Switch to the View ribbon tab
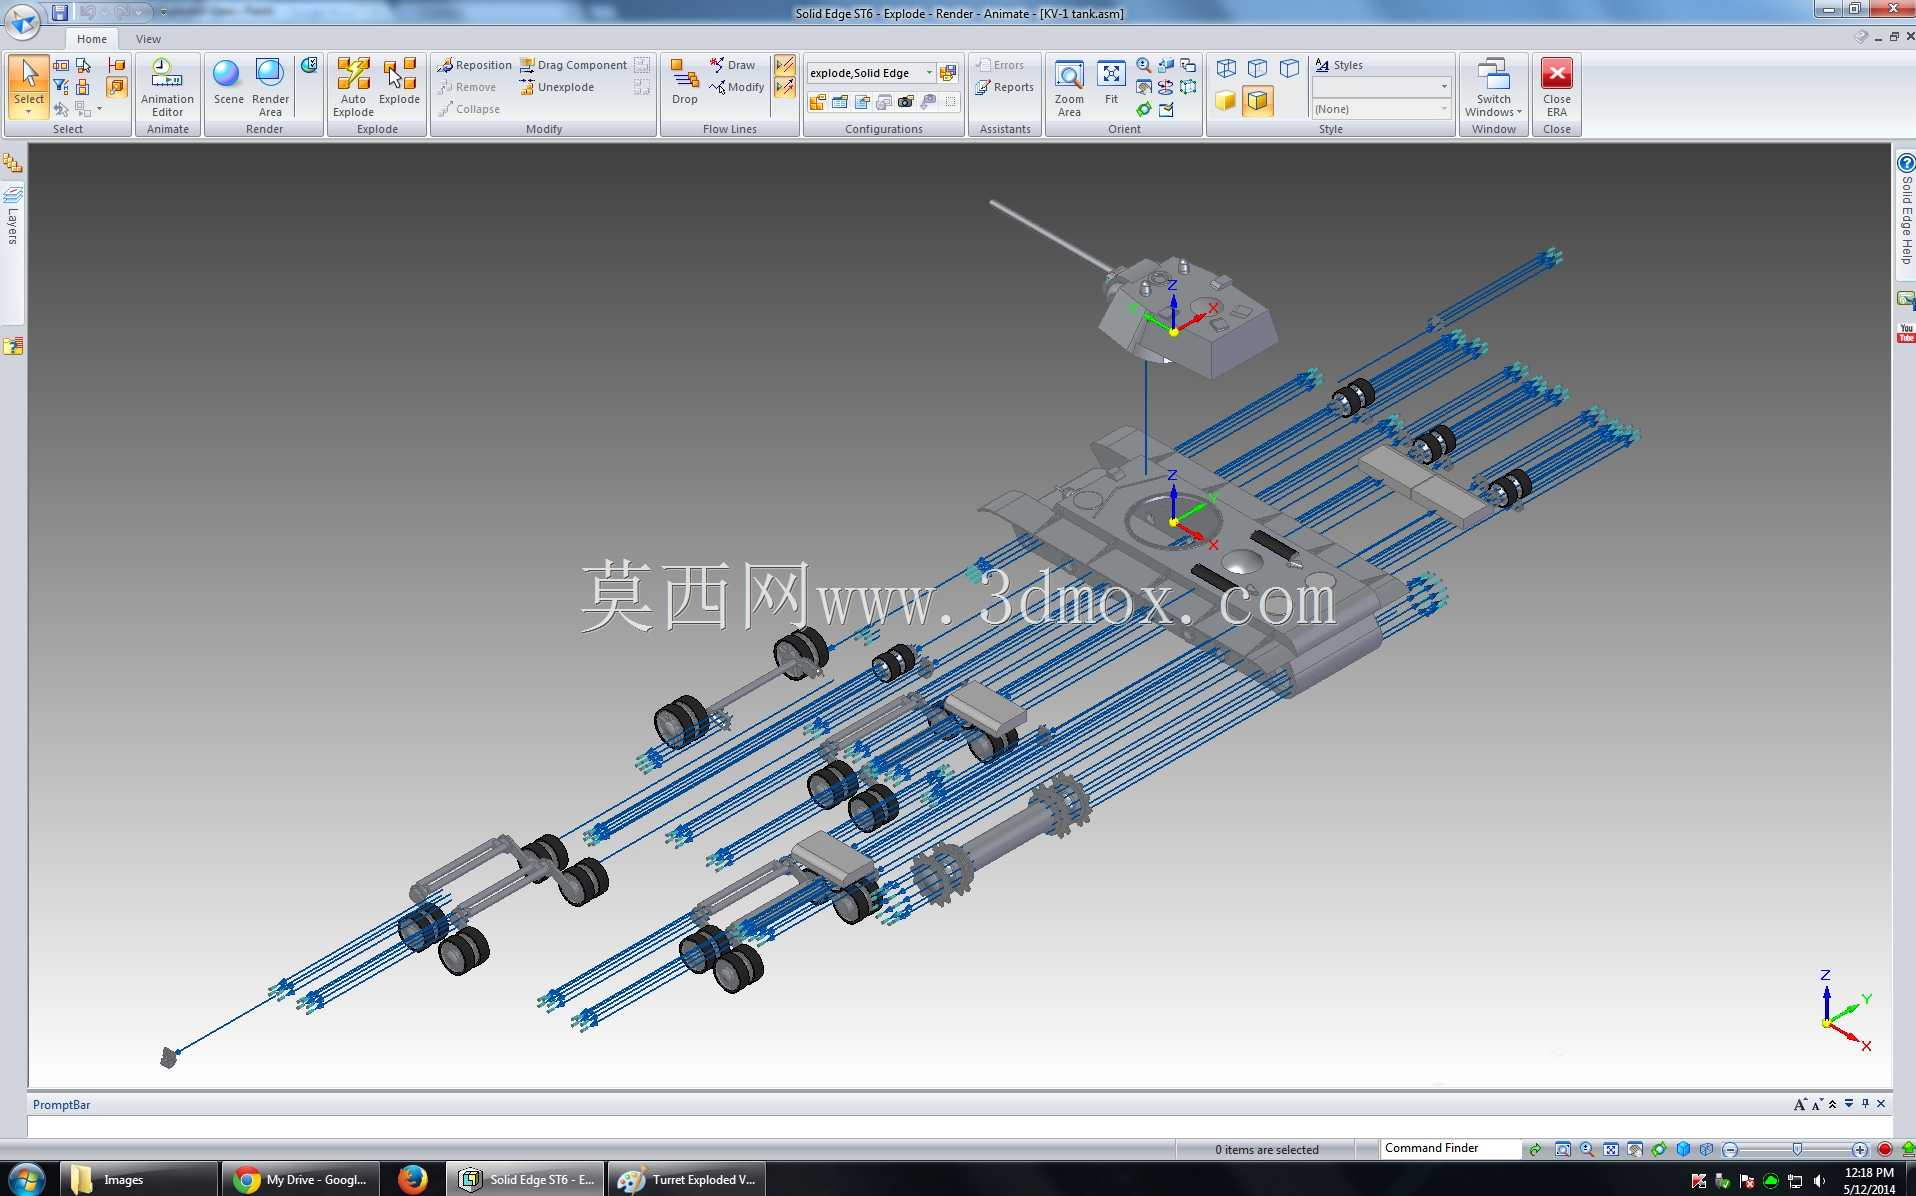The width and height of the screenshot is (1916, 1196). (148, 39)
